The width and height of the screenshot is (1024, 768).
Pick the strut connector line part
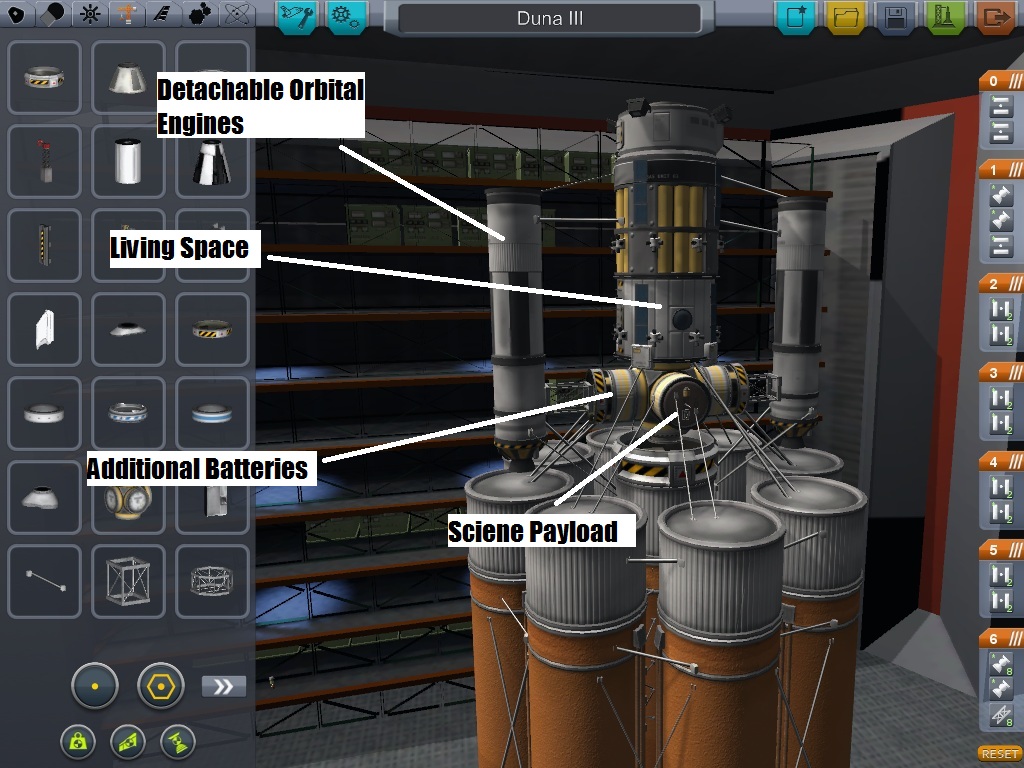tap(44, 581)
